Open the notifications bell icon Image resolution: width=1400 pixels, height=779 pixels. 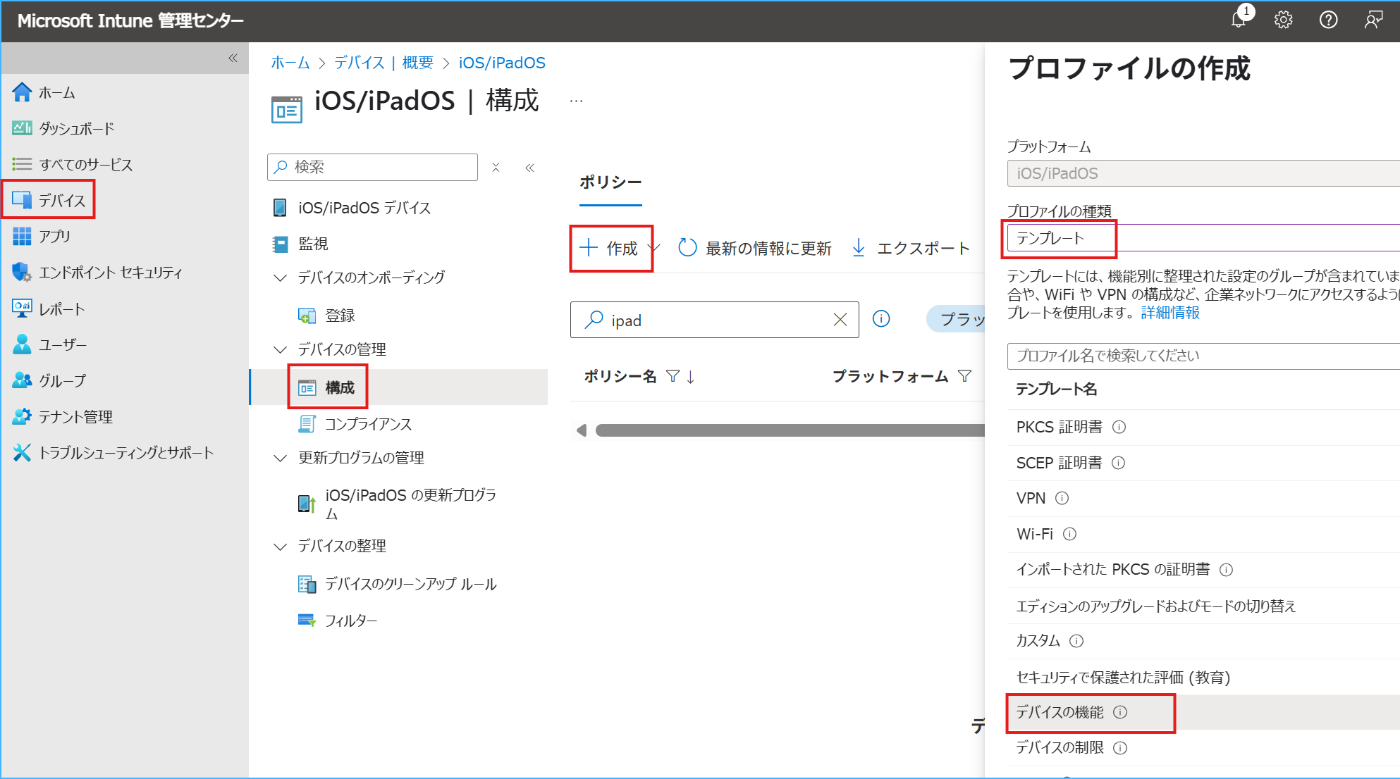tap(1239, 20)
